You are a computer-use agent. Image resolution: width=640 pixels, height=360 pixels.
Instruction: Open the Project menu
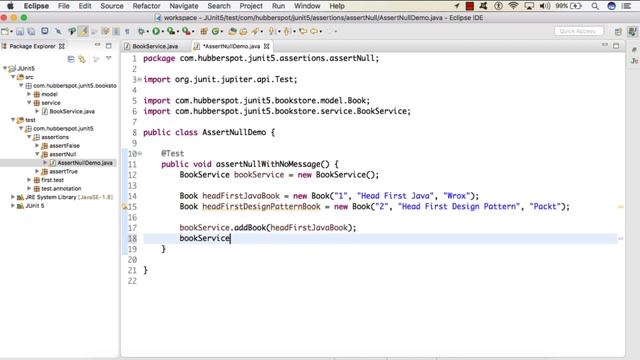click(x=251, y=6)
